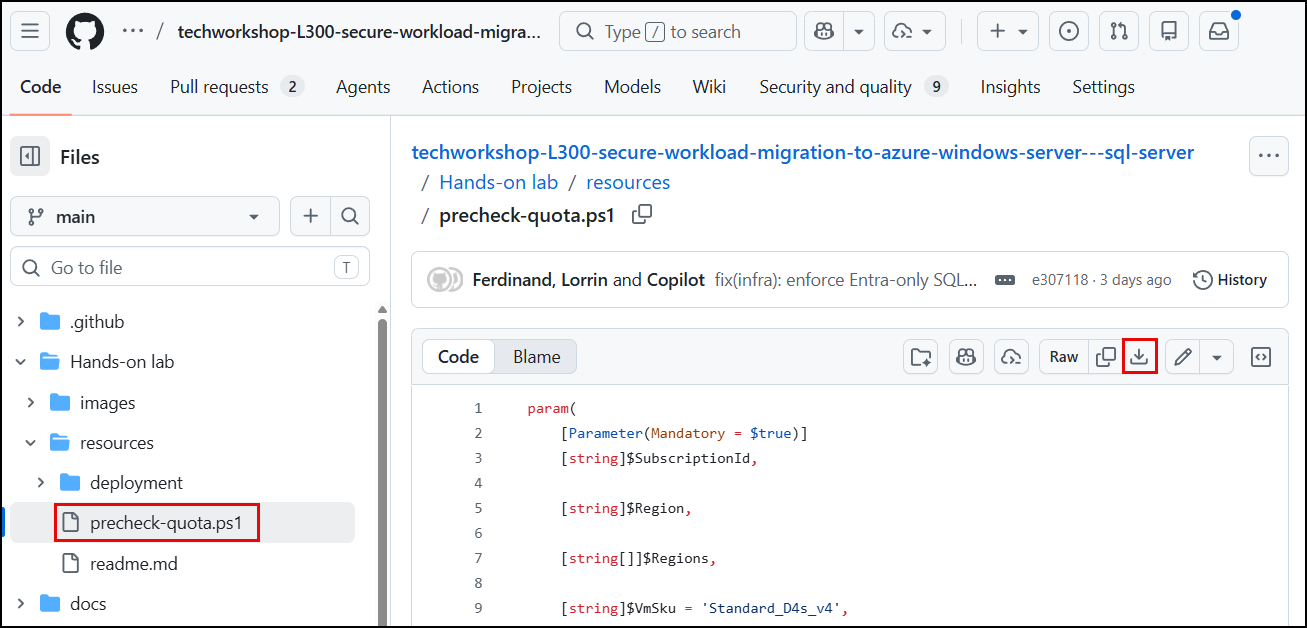Go to GitHub homepage via Octocat logo
The width and height of the screenshot is (1307, 628).
click(85, 31)
